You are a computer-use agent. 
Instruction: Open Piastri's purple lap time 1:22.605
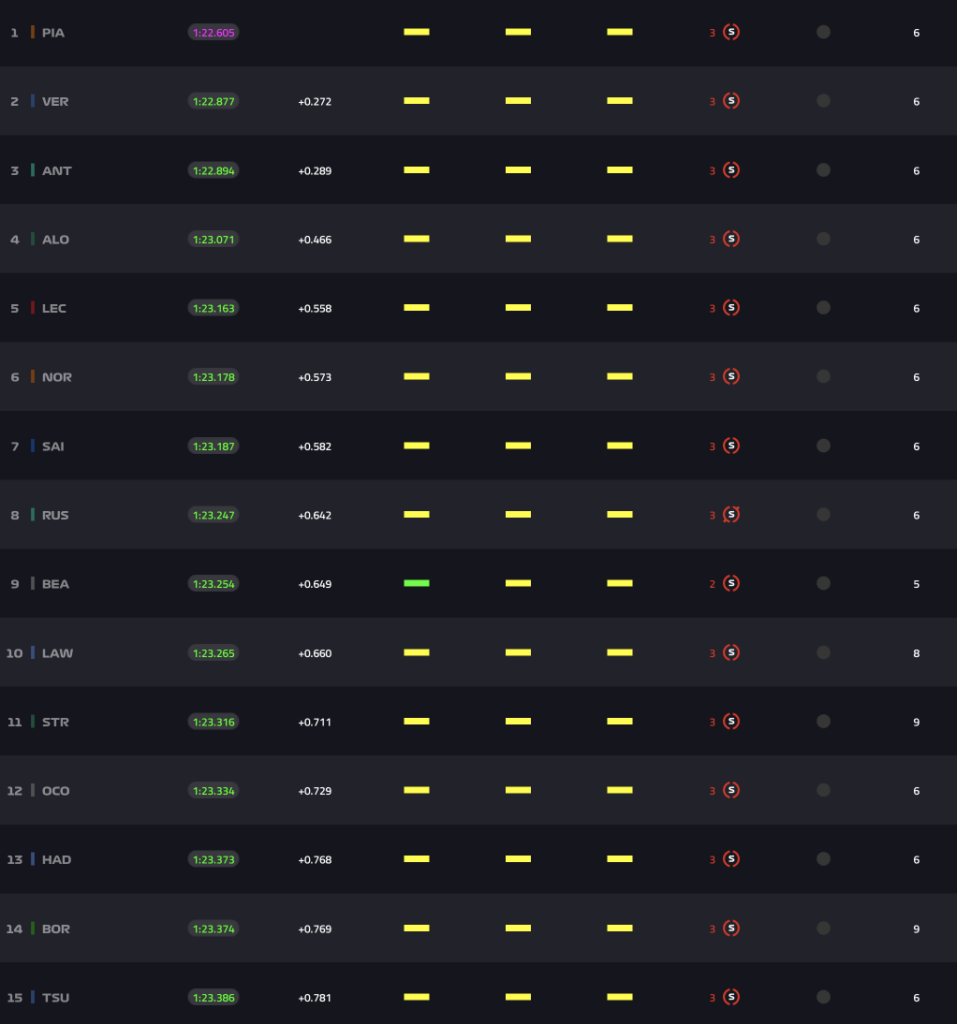tap(213, 31)
